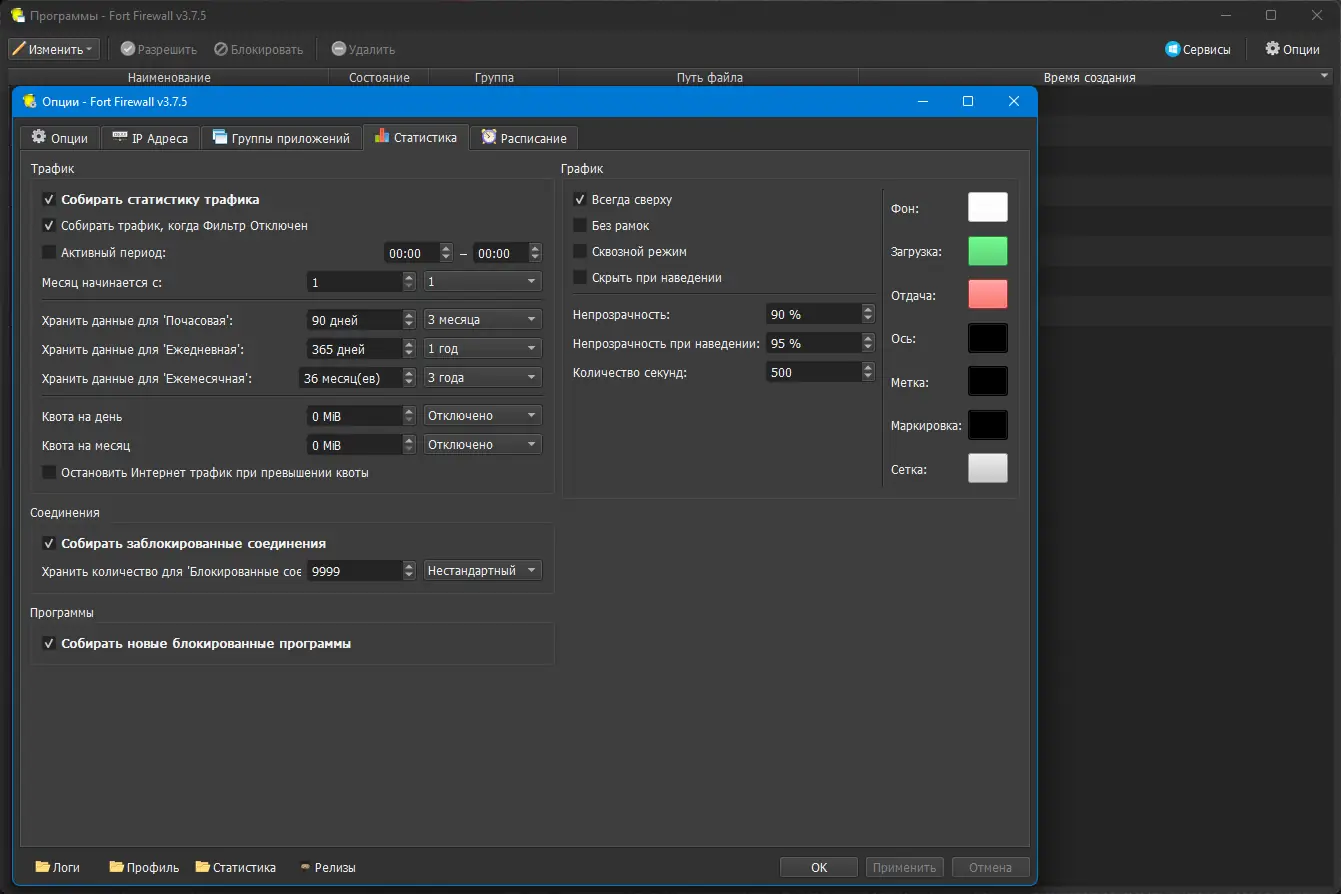
Task: Open Статистика folder in bottom bar
Action: pyautogui.click(x=235, y=867)
